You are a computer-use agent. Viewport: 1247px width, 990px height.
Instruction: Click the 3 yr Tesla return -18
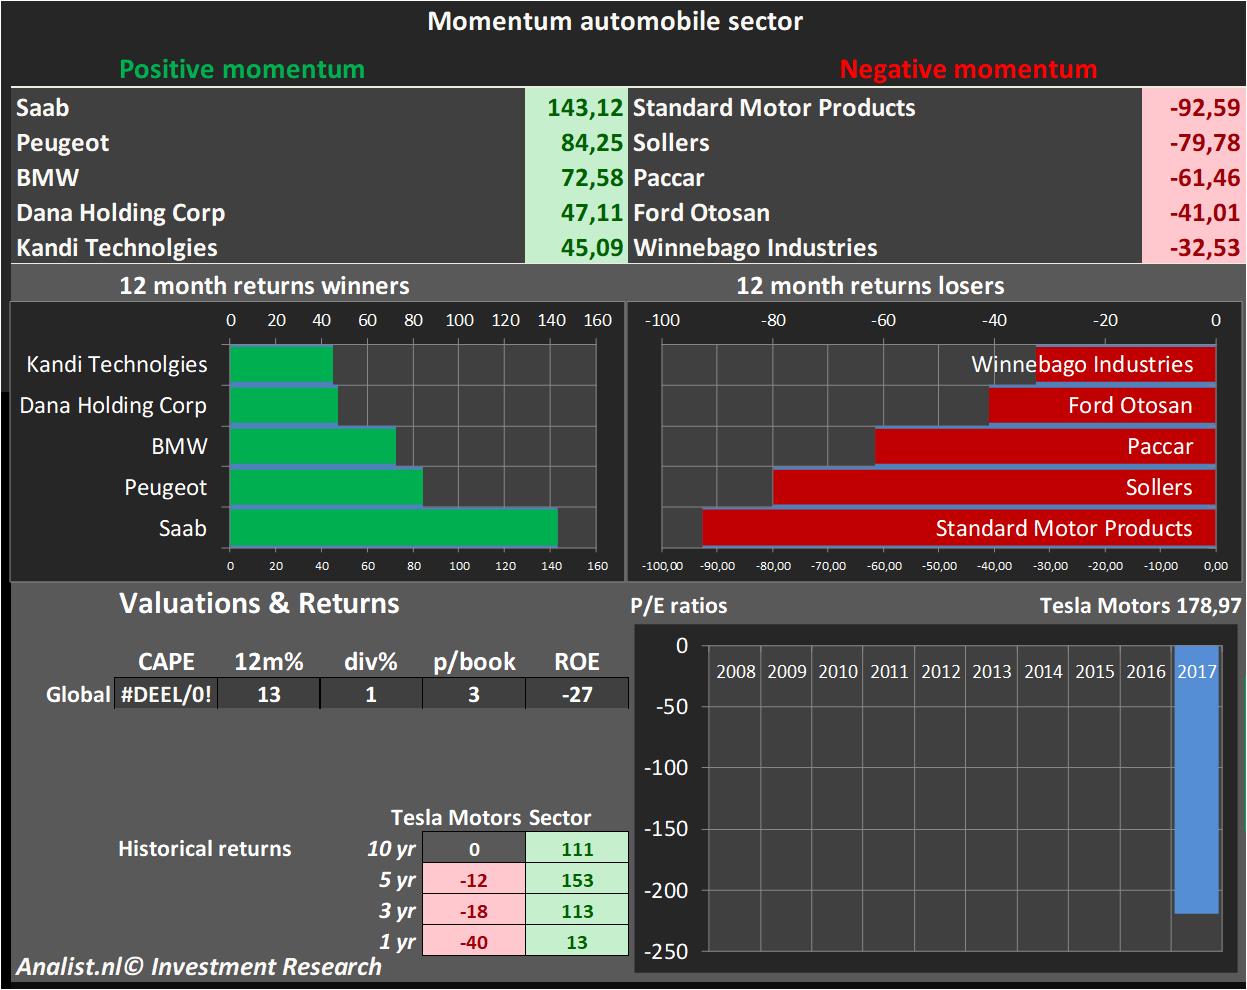click(474, 911)
